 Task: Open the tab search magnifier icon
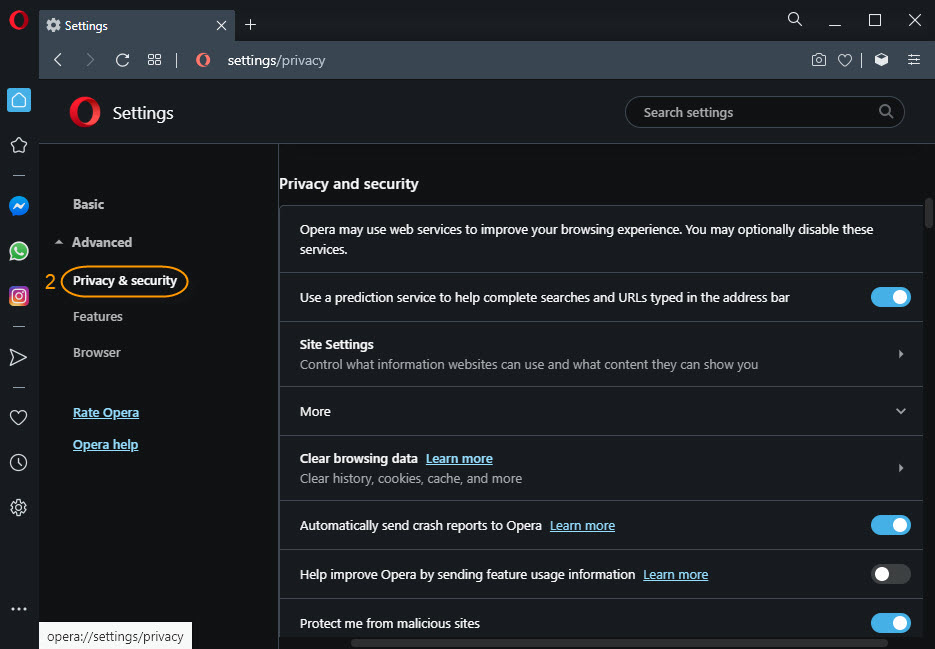point(794,20)
